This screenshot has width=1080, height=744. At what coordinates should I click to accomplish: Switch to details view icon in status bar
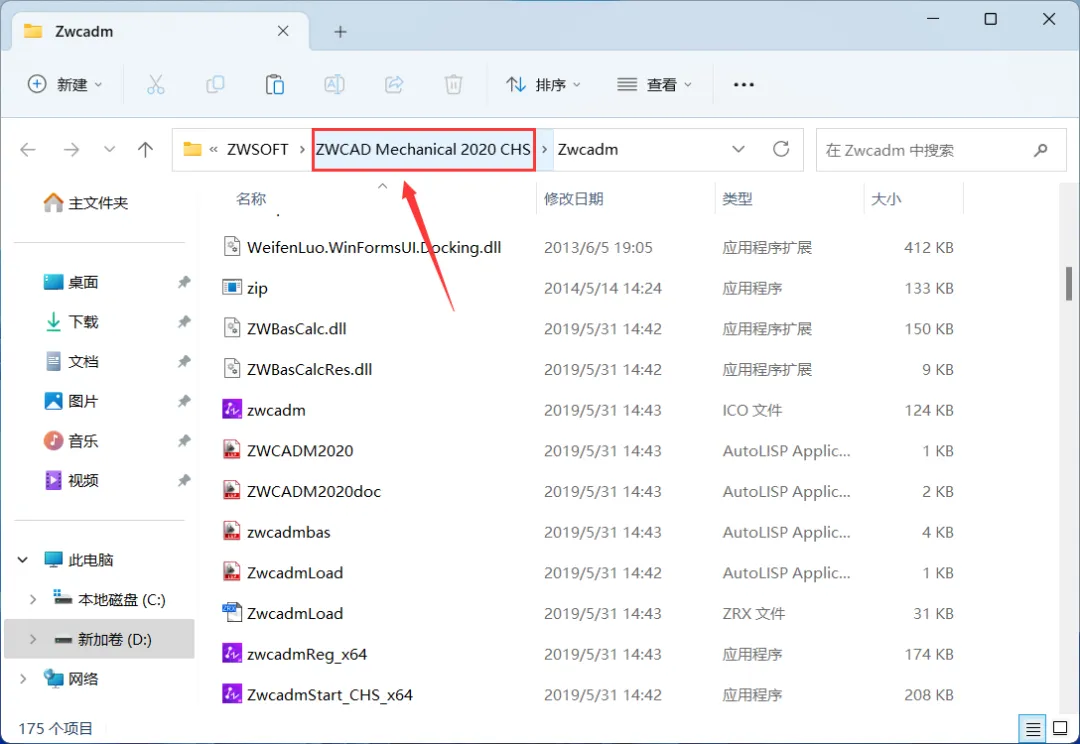coord(1032,728)
